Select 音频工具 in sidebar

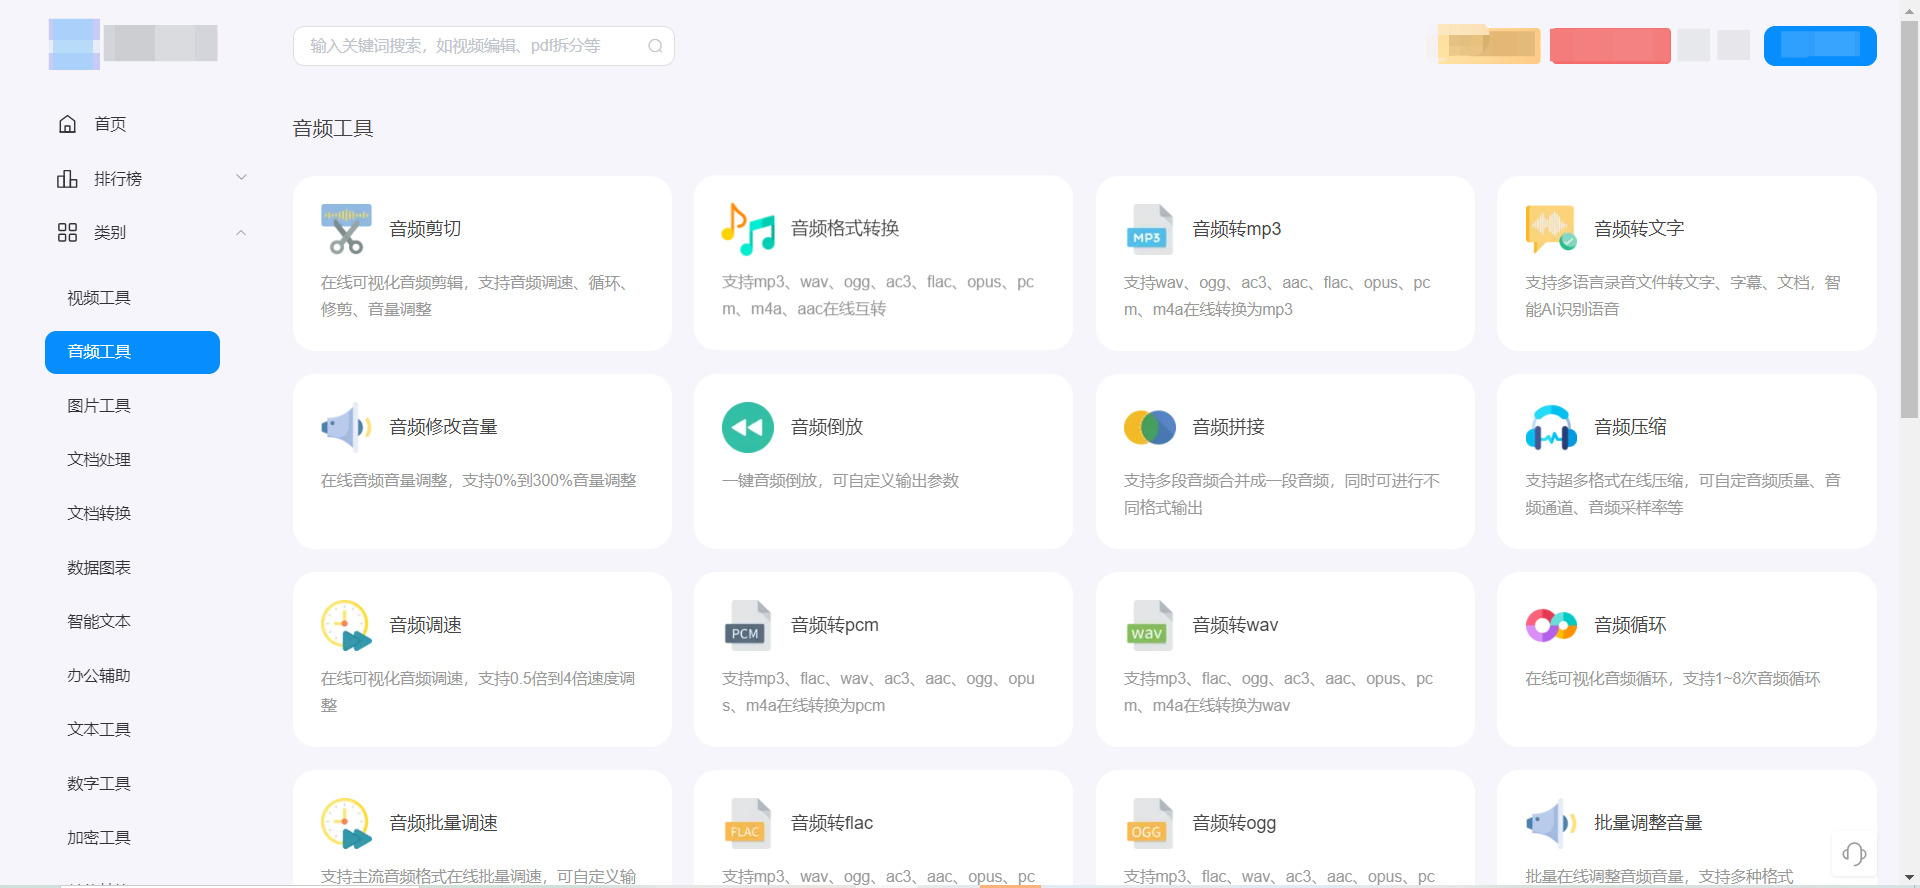(132, 352)
